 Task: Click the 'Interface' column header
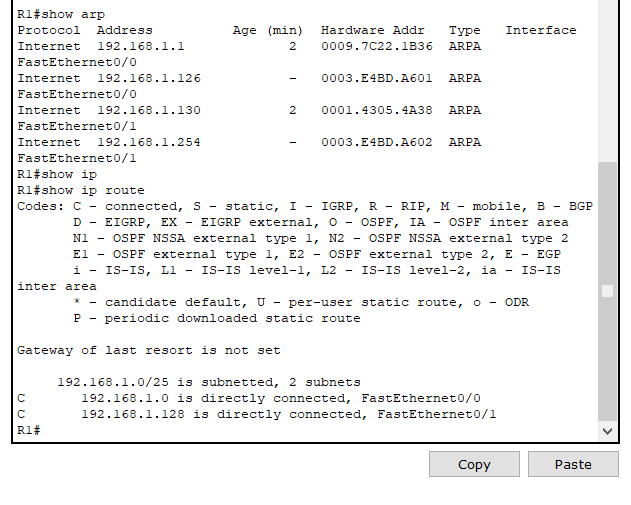(x=541, y=30)
